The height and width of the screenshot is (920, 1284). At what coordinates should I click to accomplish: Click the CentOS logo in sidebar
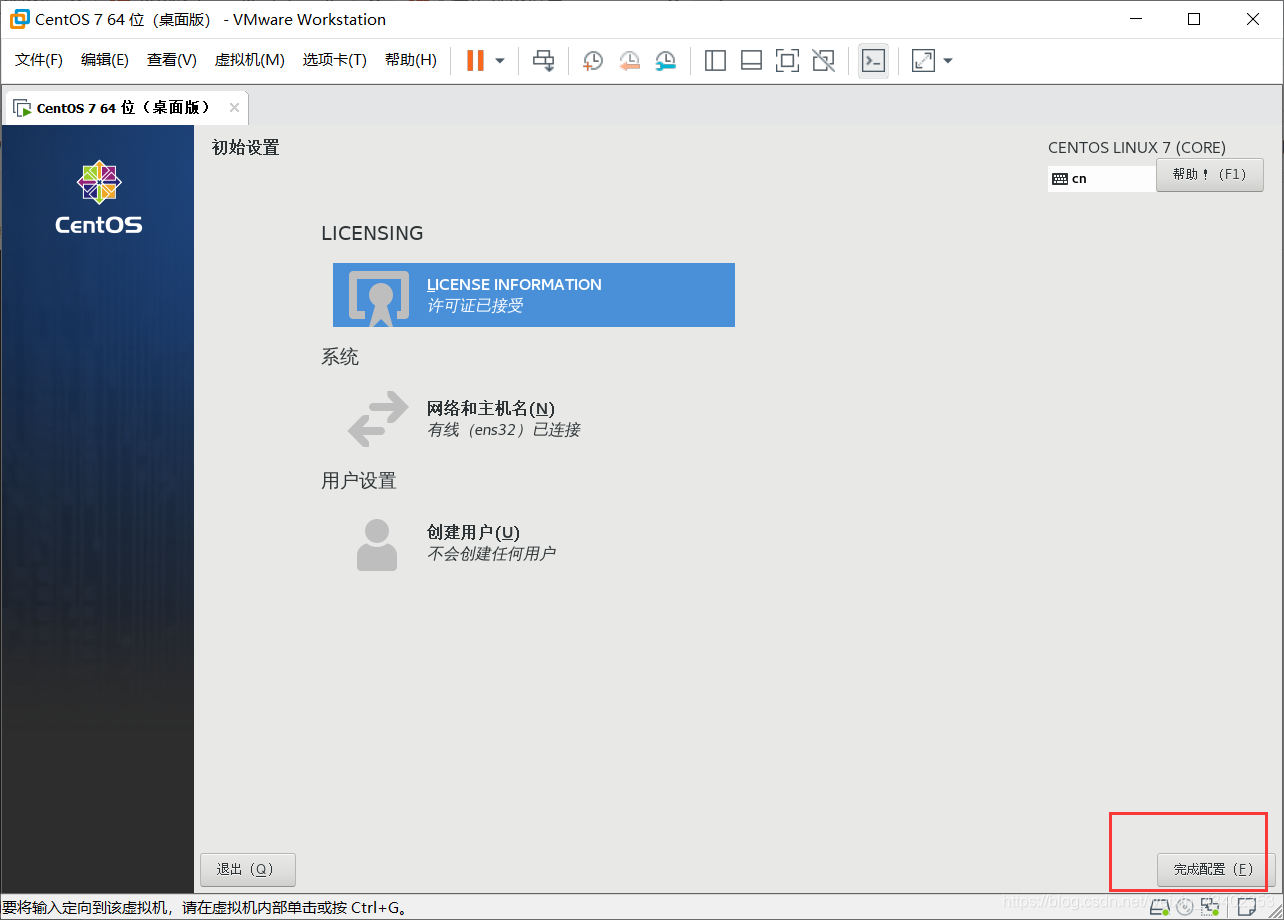[99, 198]
